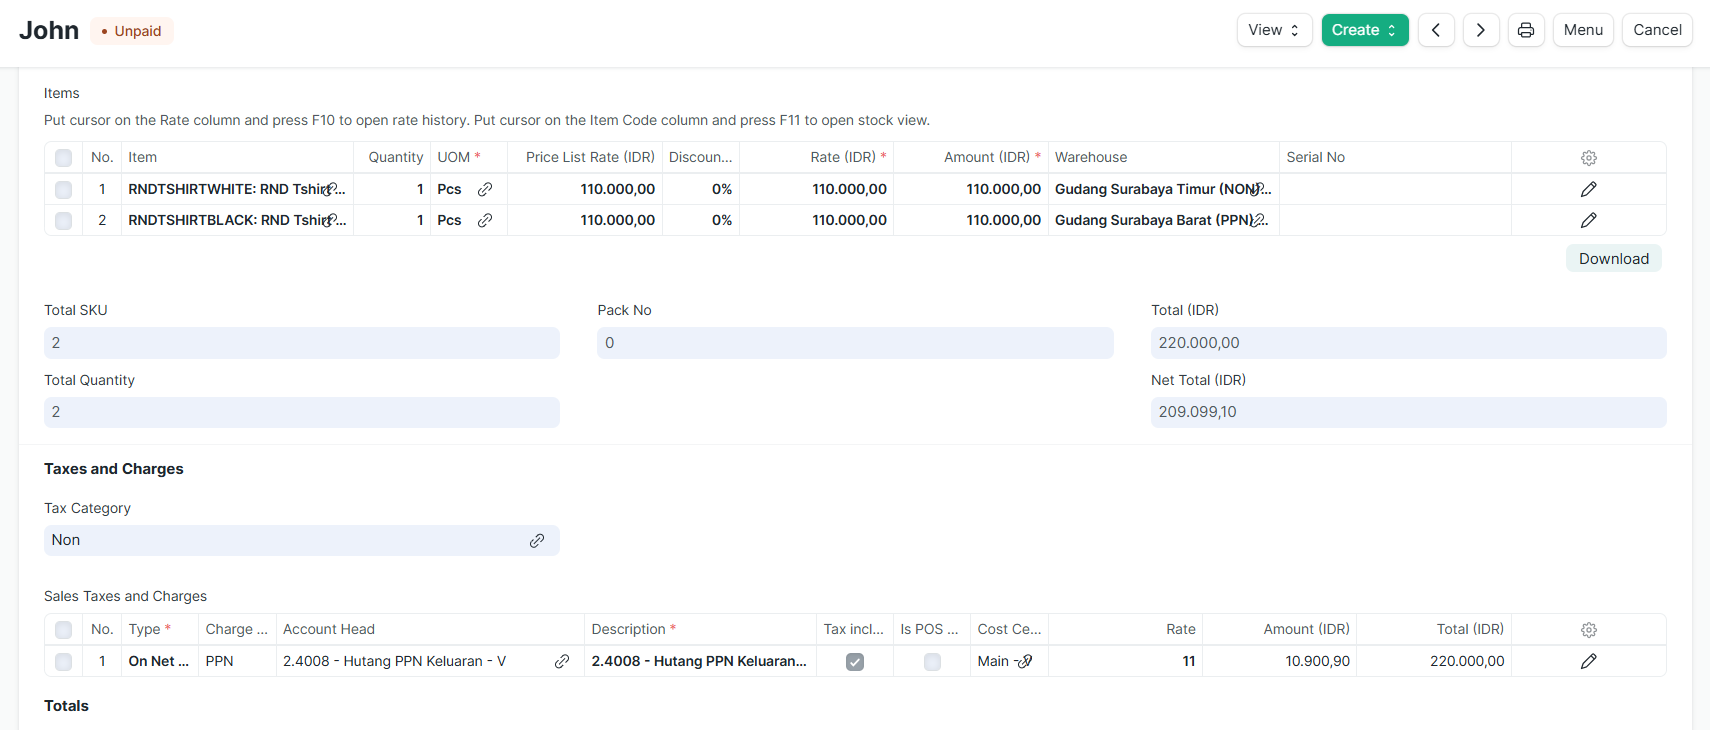
Task: Toggle Tax included in rate checkbox
Action: click(855, 661)
